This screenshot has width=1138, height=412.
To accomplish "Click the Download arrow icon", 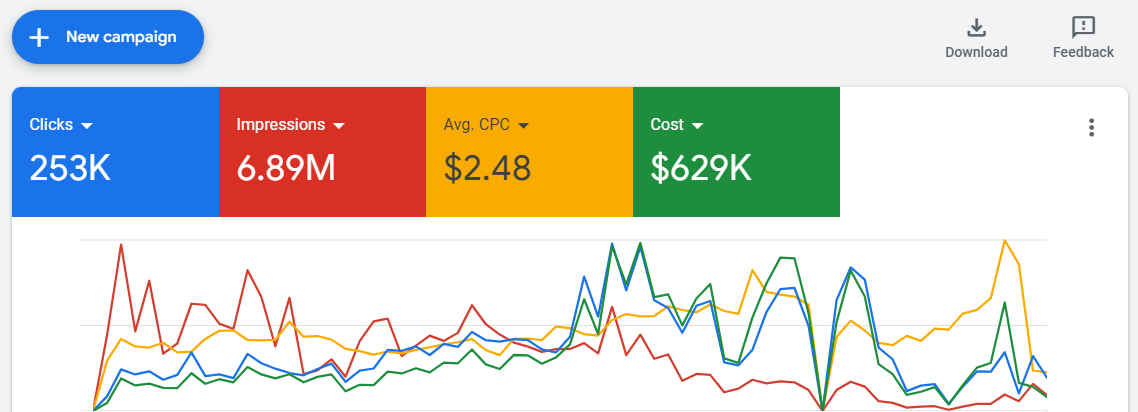I will (x=976, y=27).
